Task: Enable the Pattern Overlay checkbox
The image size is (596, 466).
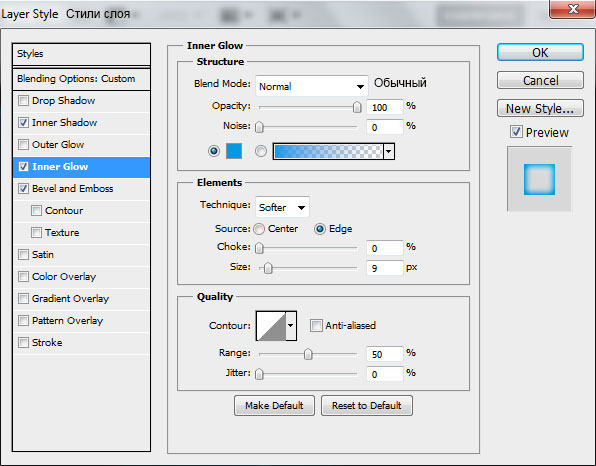Action: 24,321
